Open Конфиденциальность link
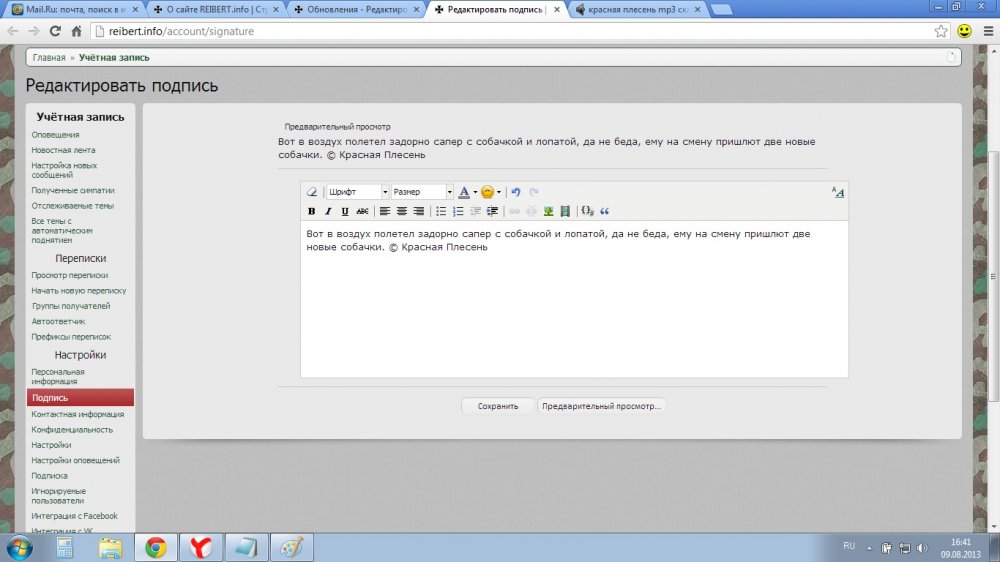Screen dimensions: 1000x562 tap(72, 429)
